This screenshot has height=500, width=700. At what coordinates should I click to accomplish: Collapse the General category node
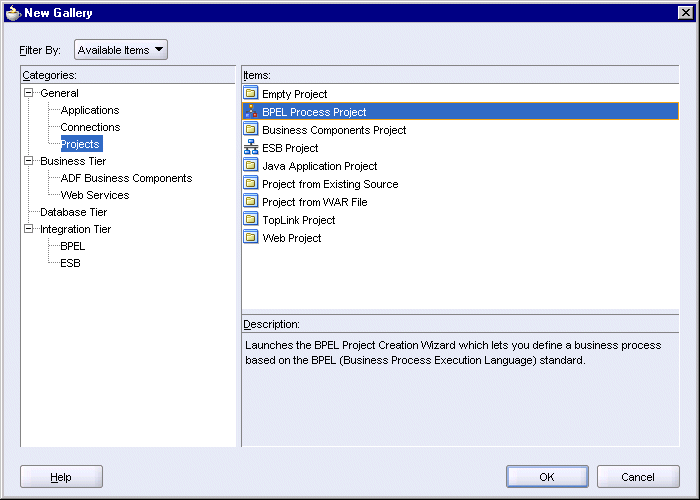coord(29,93)
